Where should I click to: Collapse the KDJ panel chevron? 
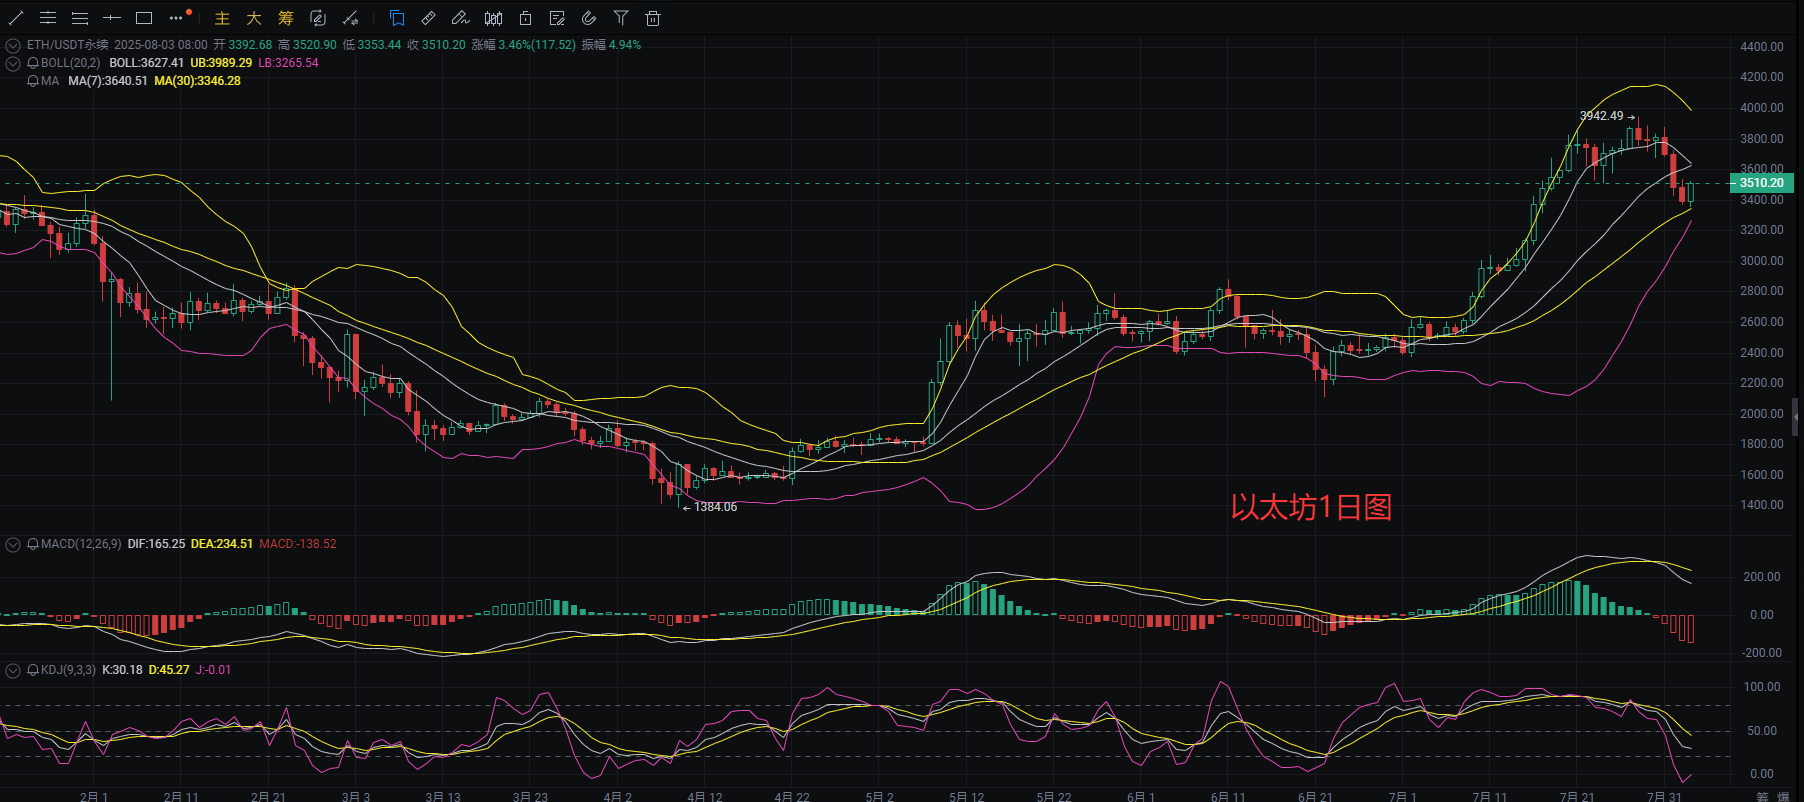point(13,670)
